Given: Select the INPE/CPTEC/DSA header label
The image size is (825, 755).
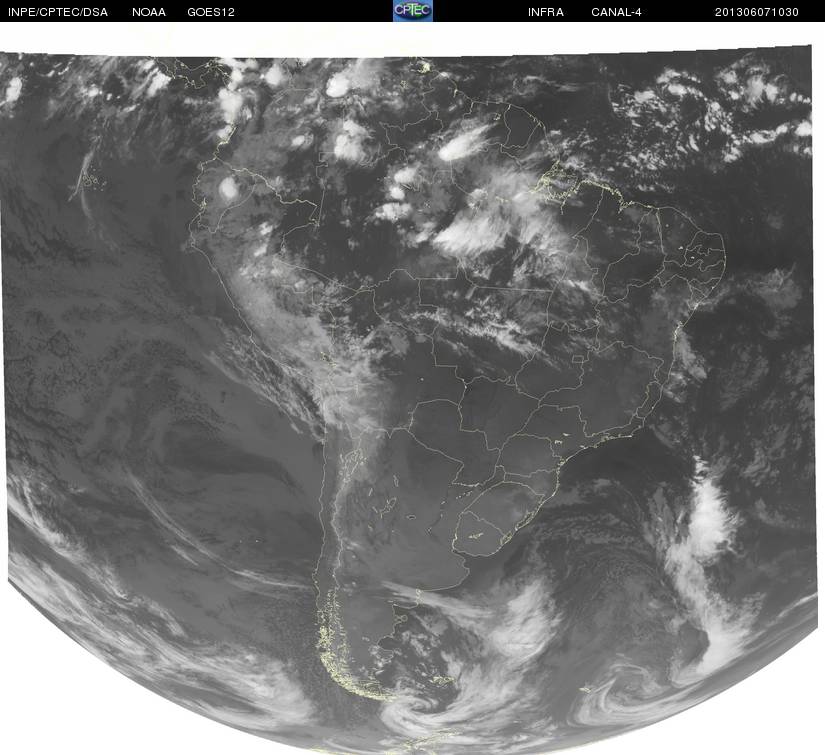Looking at the screenshot, I should tap(58, 12).
